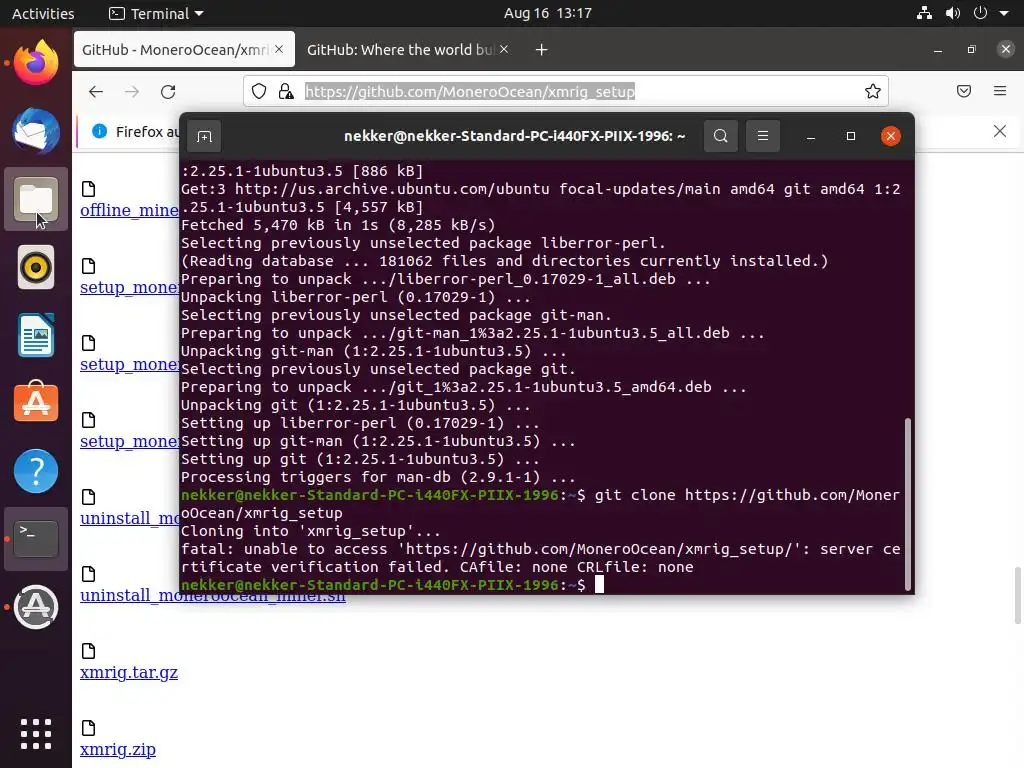
Task: Open the offline_miner file link
Action: (x=129, y=210)
